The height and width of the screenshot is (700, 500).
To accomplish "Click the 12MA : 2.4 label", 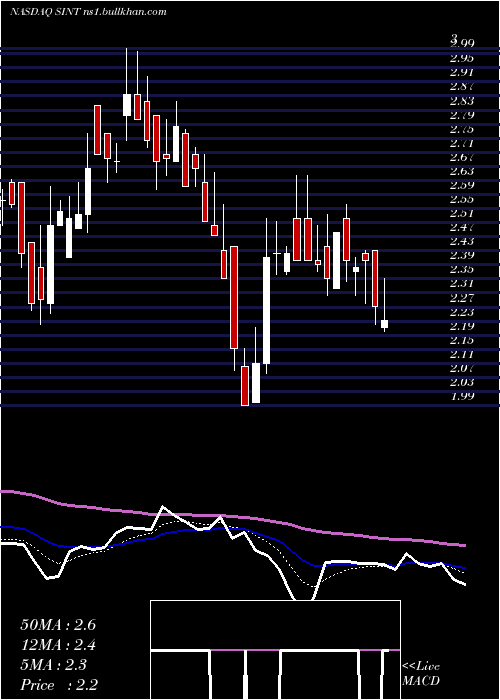I will point(58,645).
